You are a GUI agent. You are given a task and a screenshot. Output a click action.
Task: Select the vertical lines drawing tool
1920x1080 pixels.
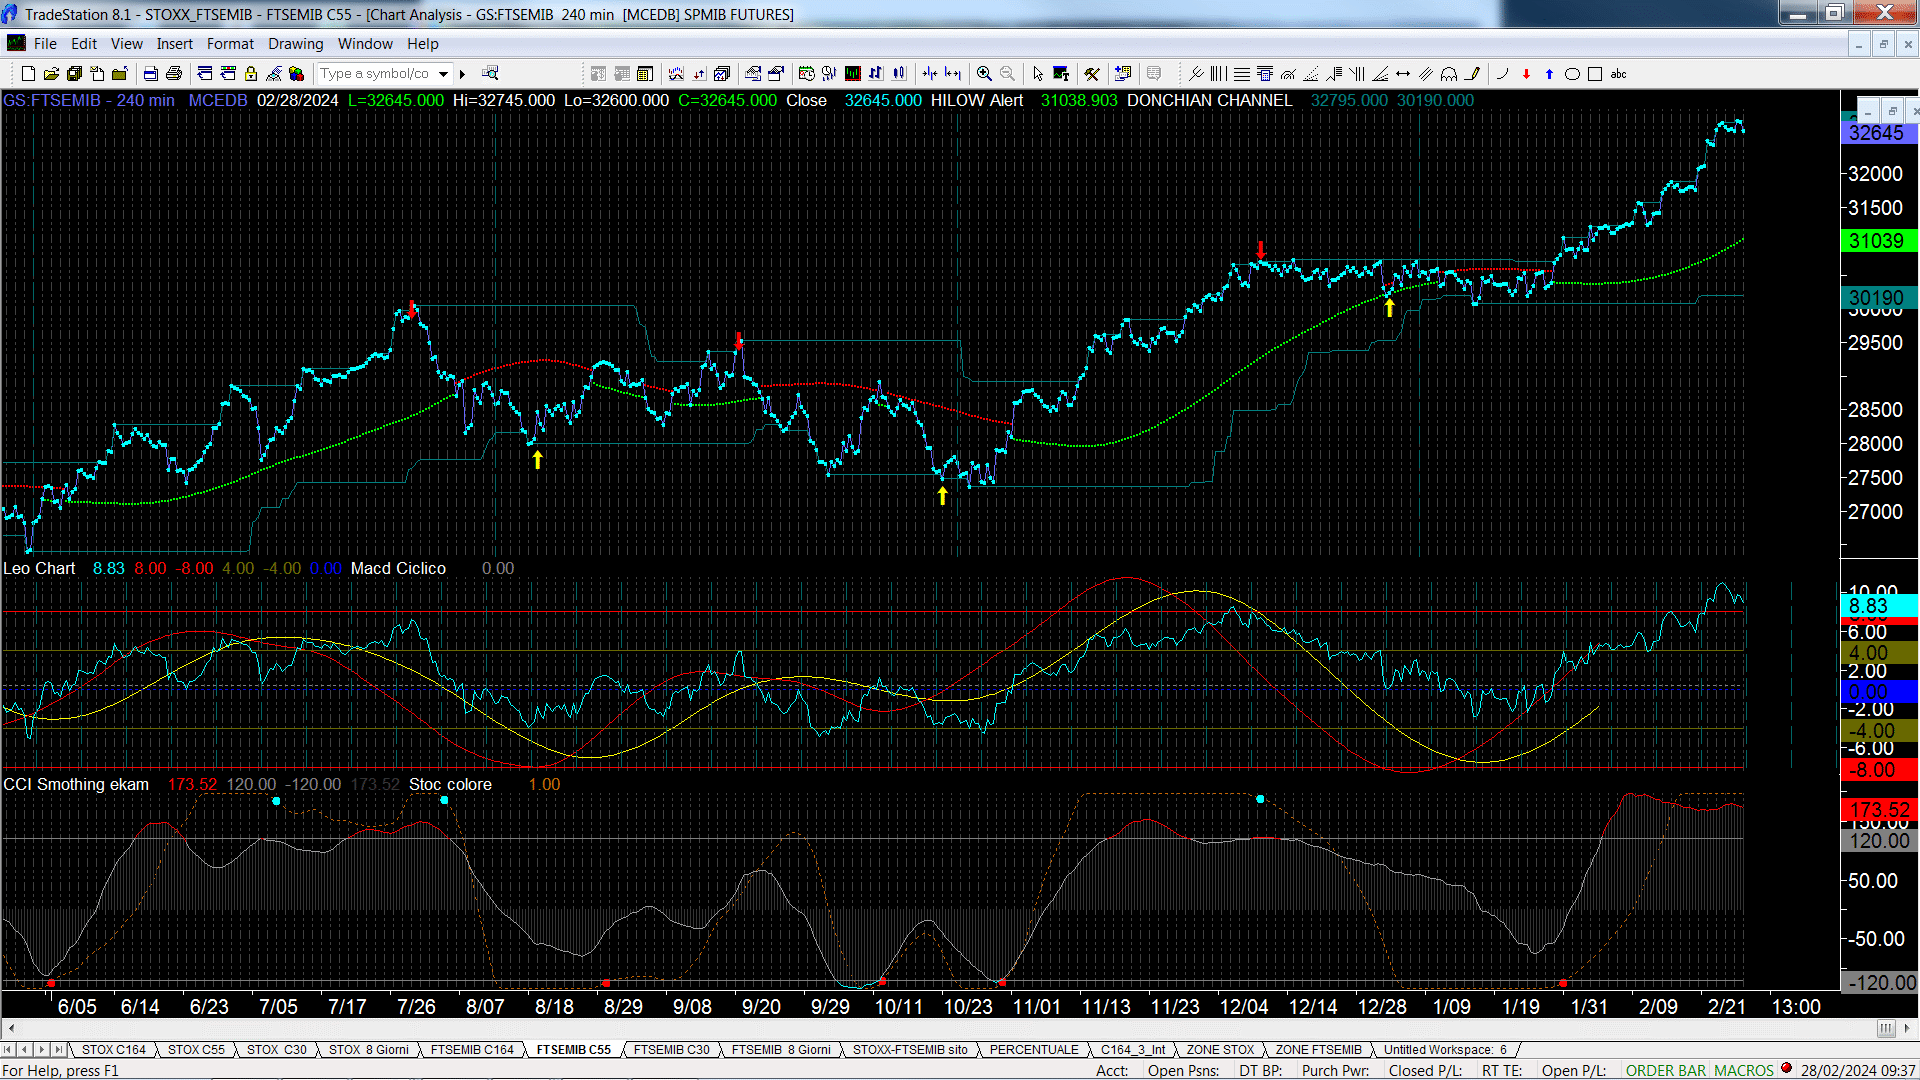pos(1218,74)
